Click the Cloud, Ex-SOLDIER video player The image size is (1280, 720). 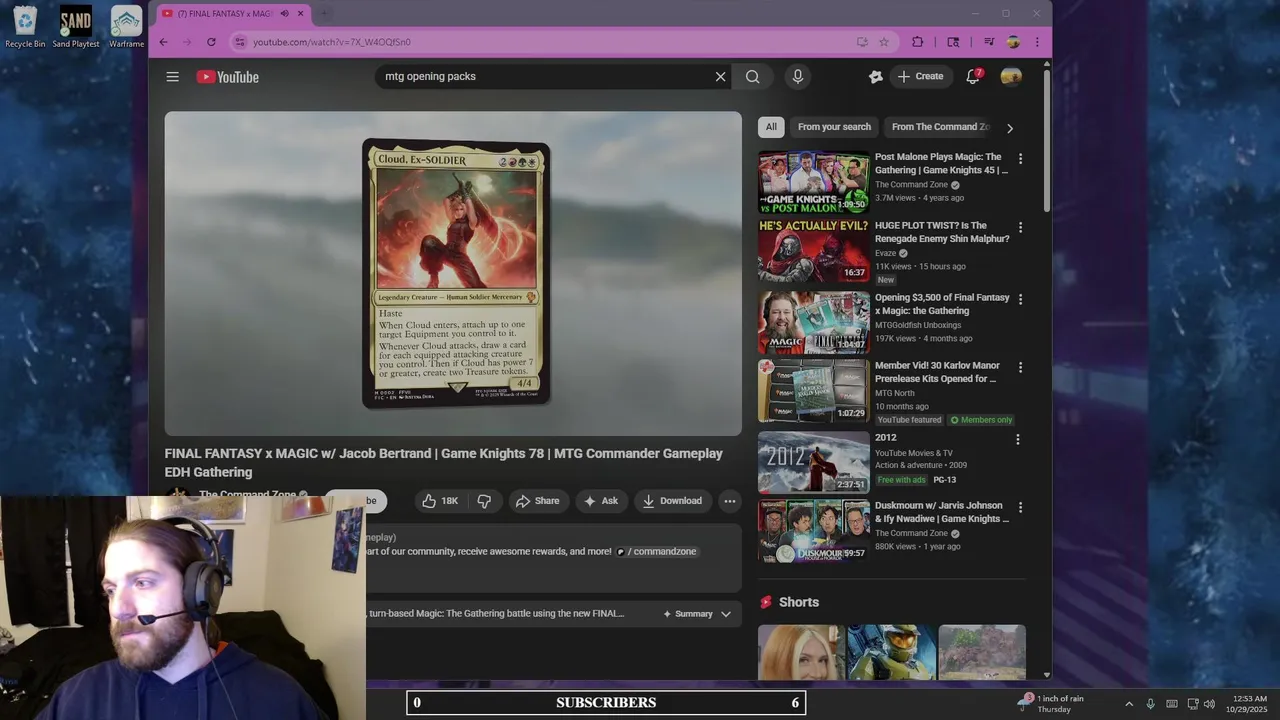pos(453,273)
